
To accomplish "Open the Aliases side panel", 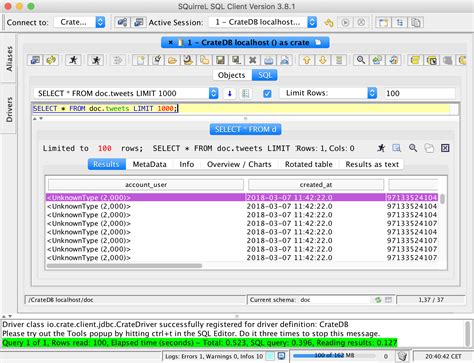I will tap(9, 59).
